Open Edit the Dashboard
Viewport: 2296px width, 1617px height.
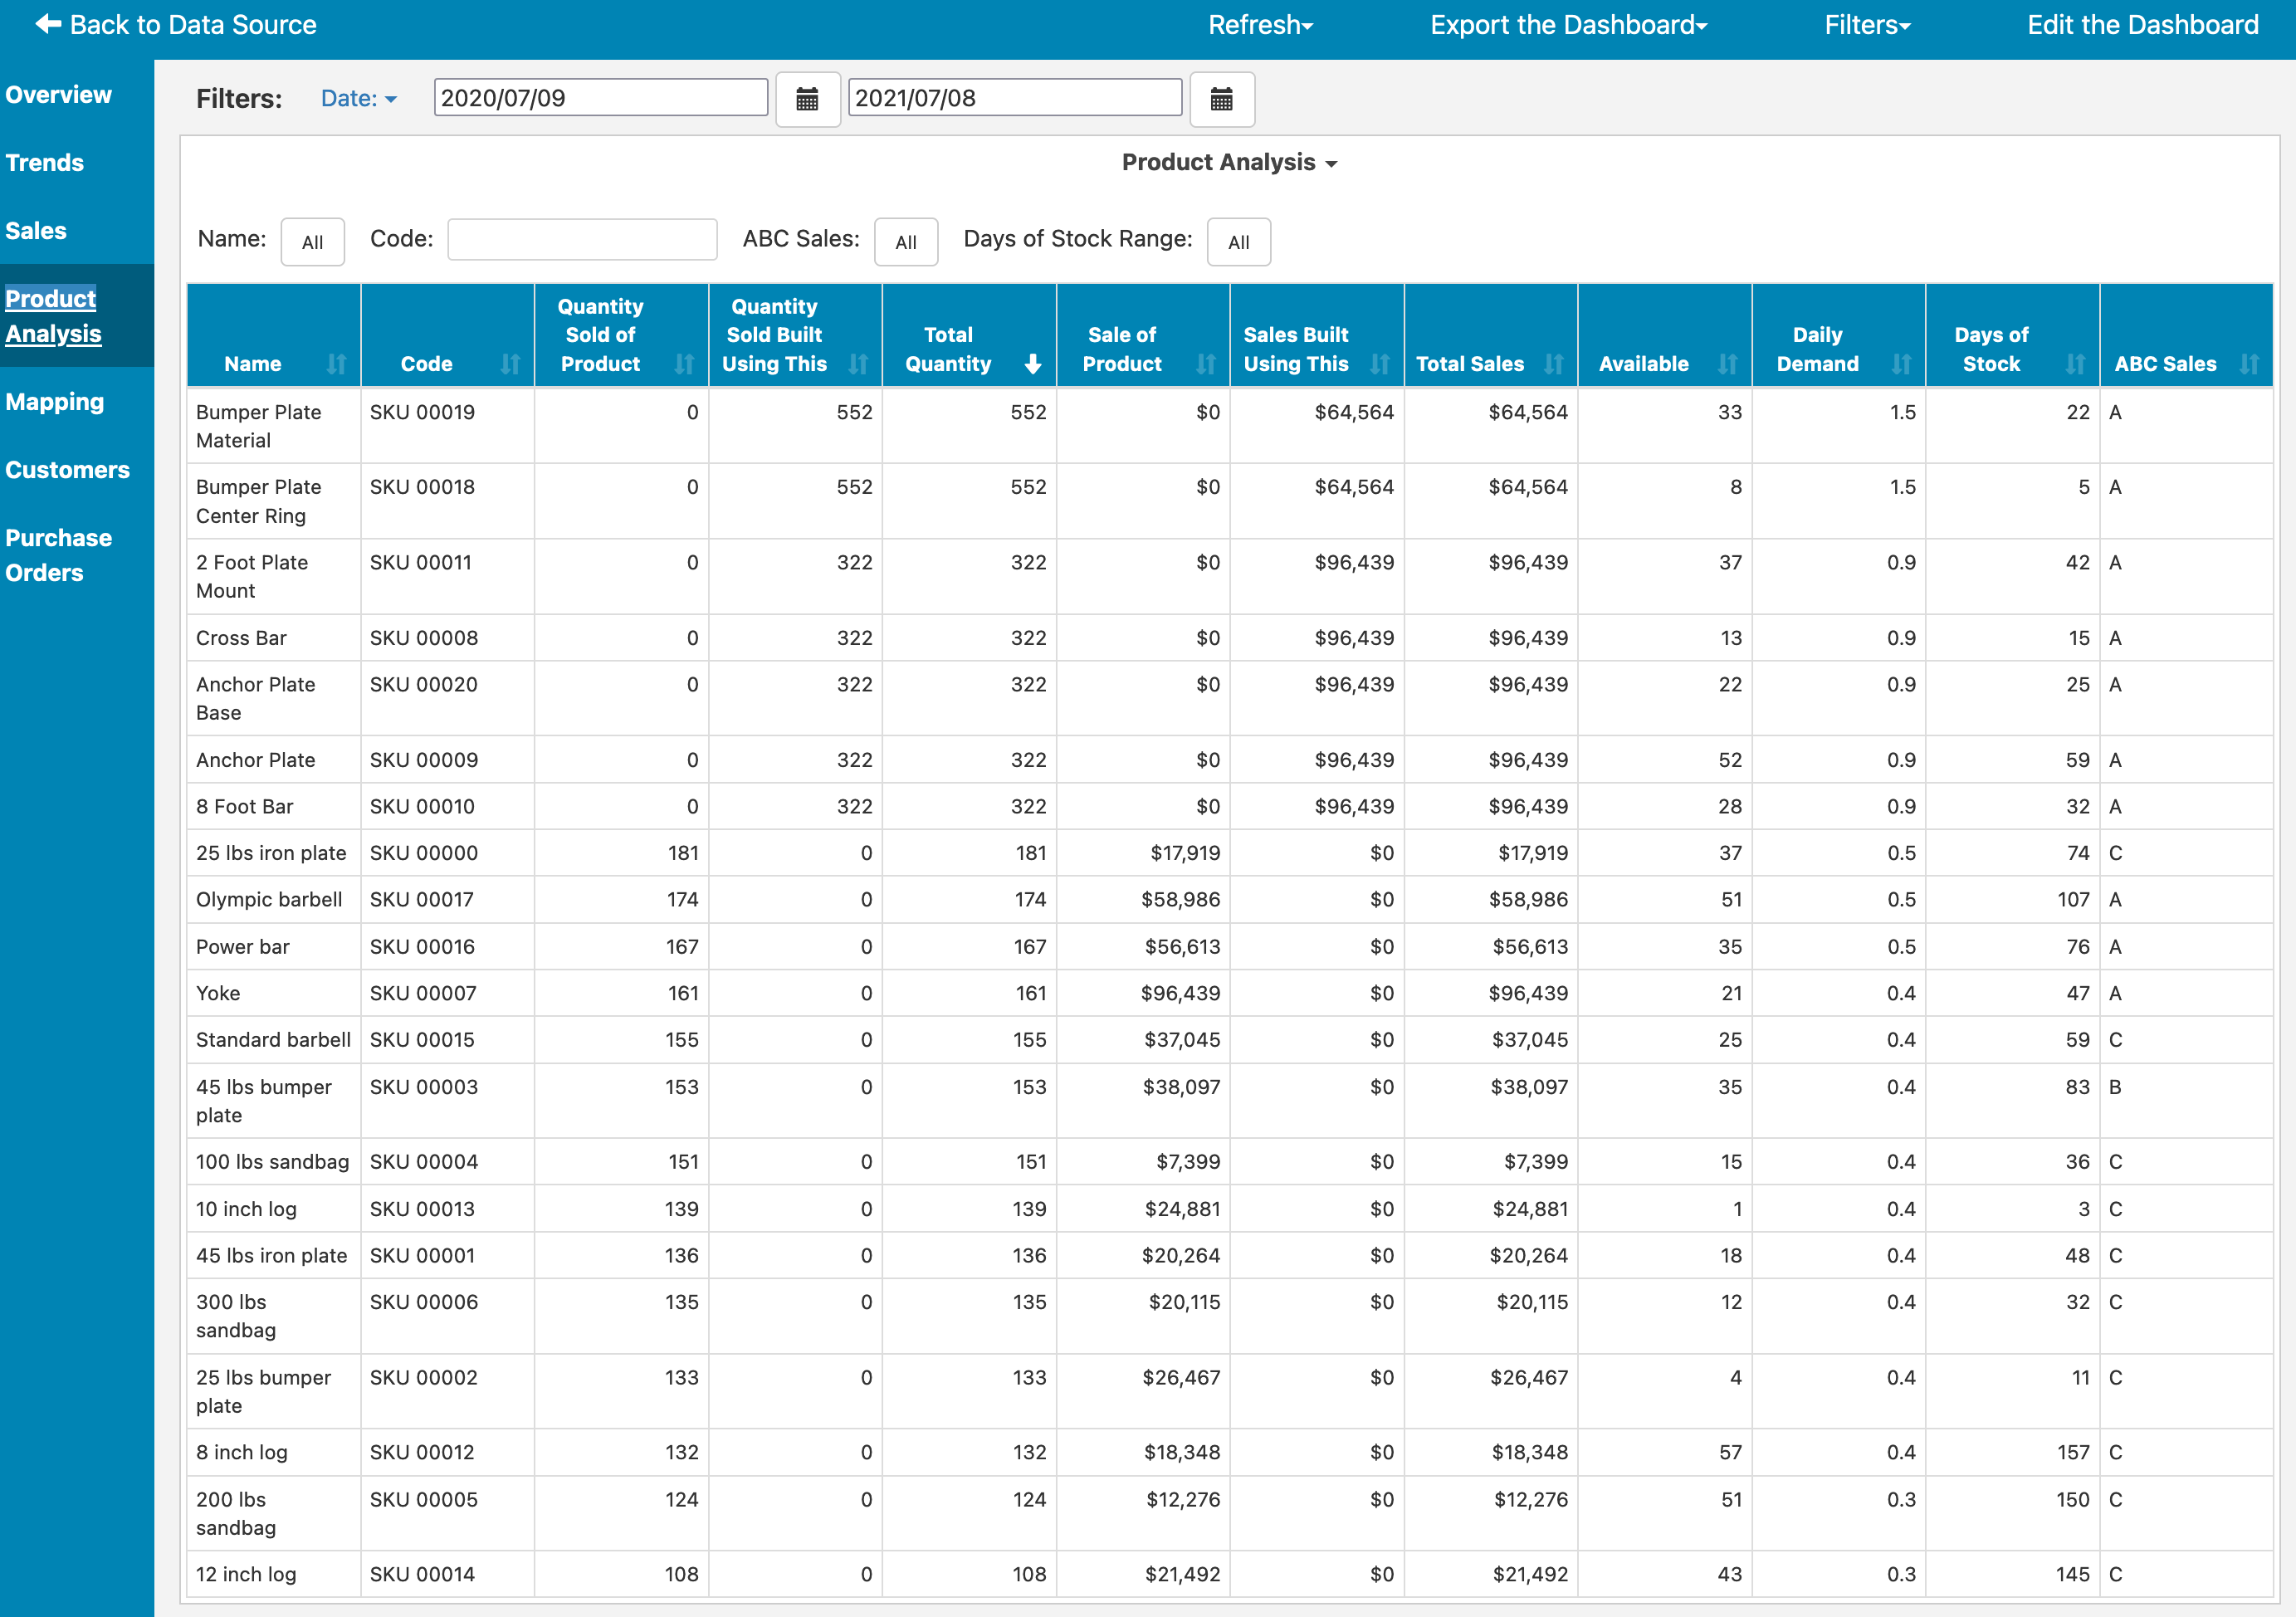pos(2141,24)
